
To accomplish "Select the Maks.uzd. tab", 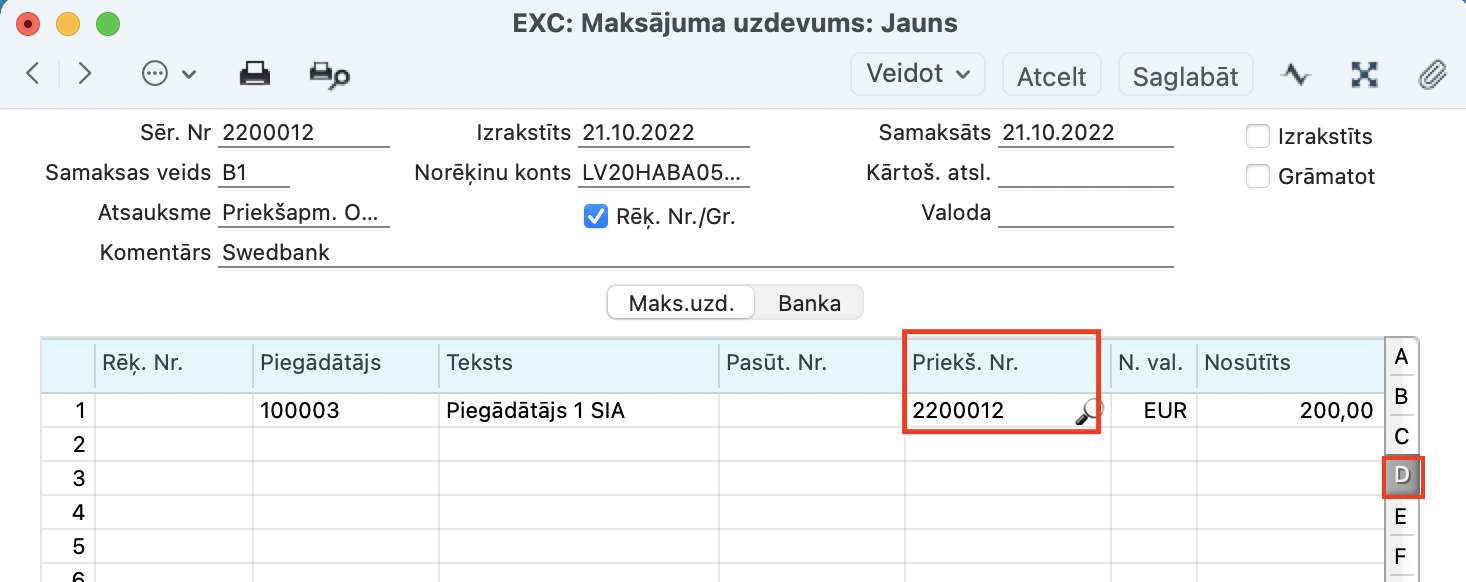I will [681, 303].
